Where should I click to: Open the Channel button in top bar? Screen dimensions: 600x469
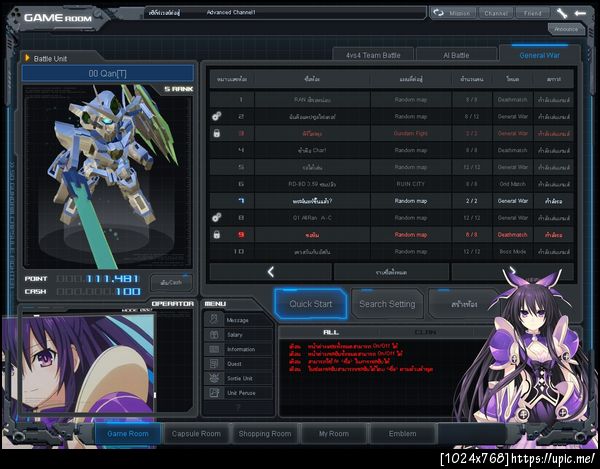click(x=496, y=13)
